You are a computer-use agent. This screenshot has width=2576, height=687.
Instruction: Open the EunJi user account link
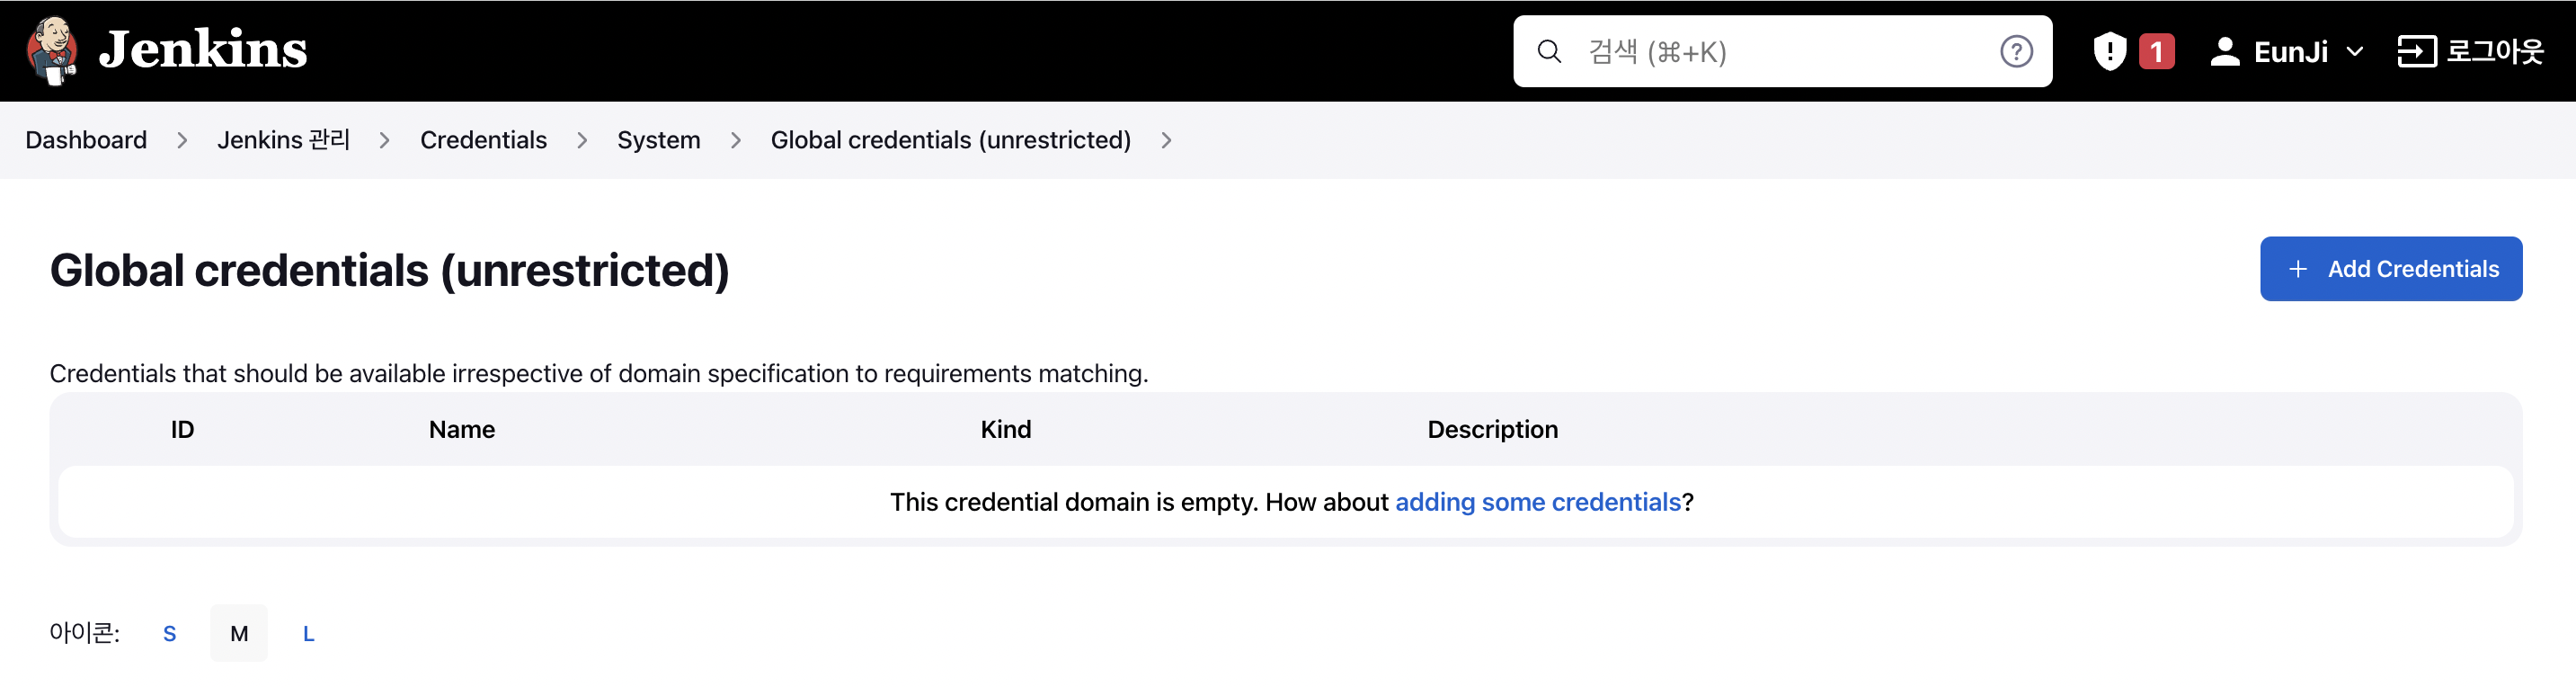click(x=2290, y=51)
